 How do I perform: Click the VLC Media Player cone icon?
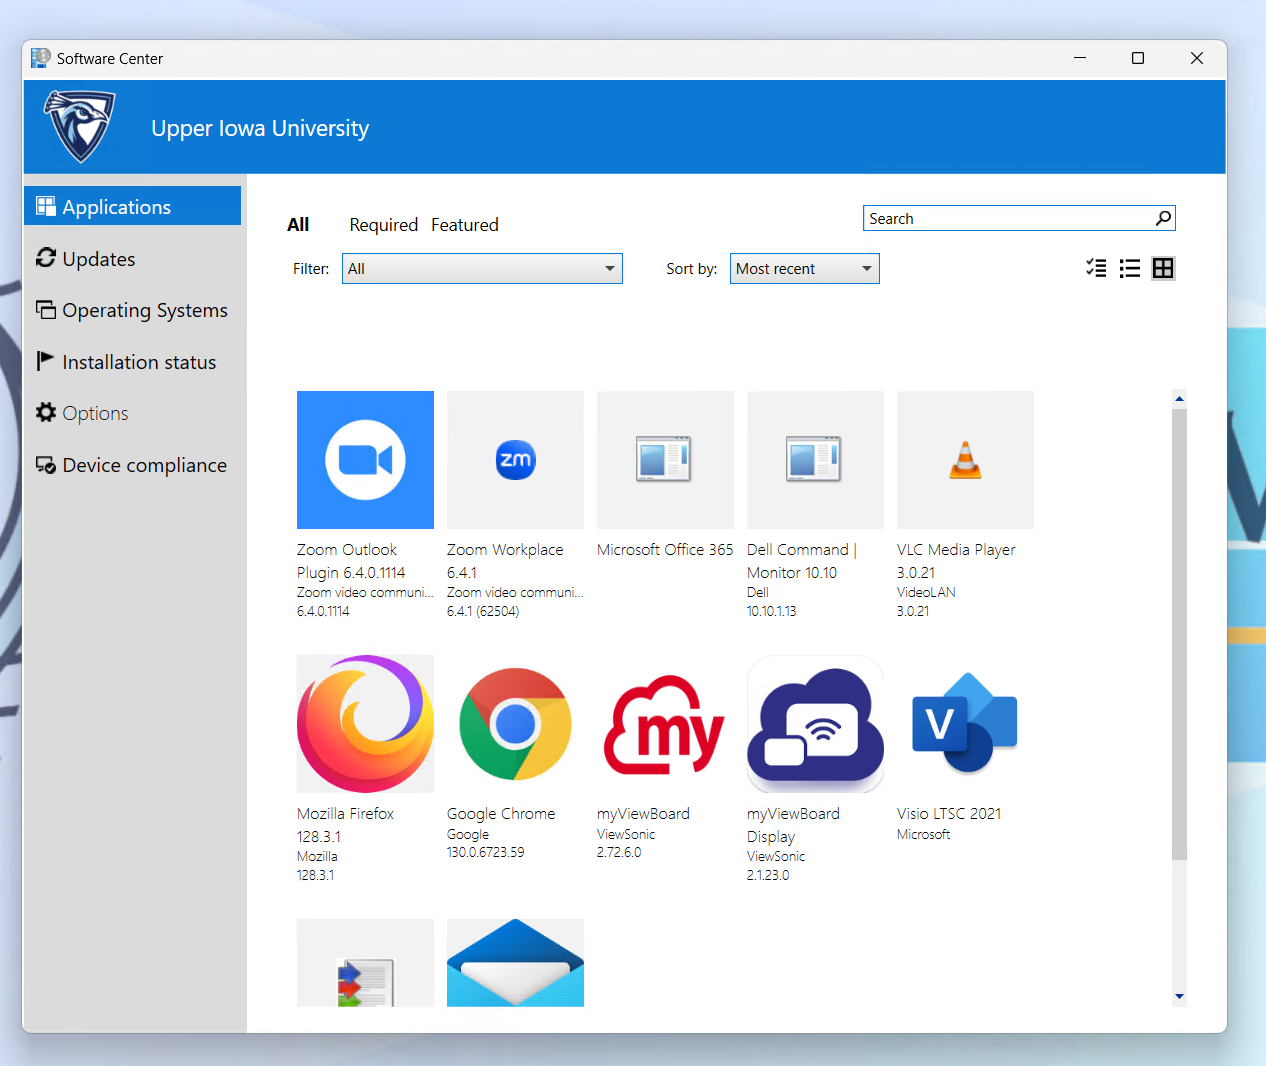click(x=965, y=460)
